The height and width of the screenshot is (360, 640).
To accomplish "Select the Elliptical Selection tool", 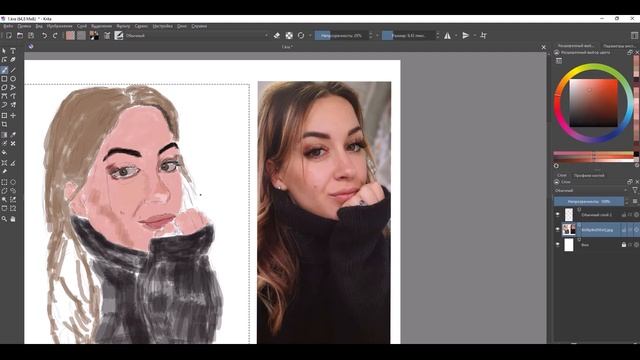I will click(x=13, y=182).
